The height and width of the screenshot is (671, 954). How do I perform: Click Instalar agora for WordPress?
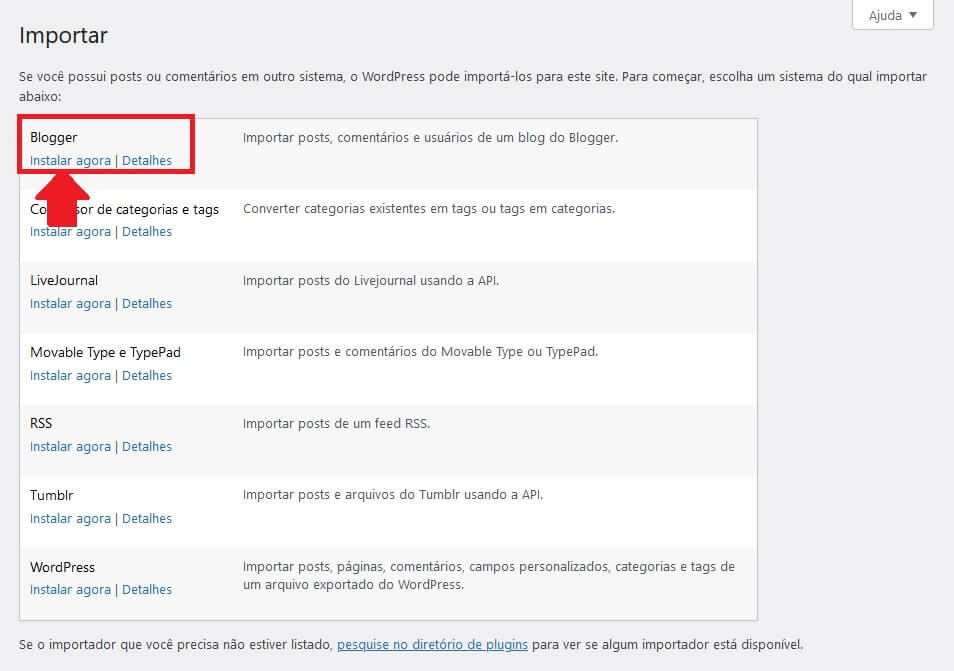[x=71, y=589]
